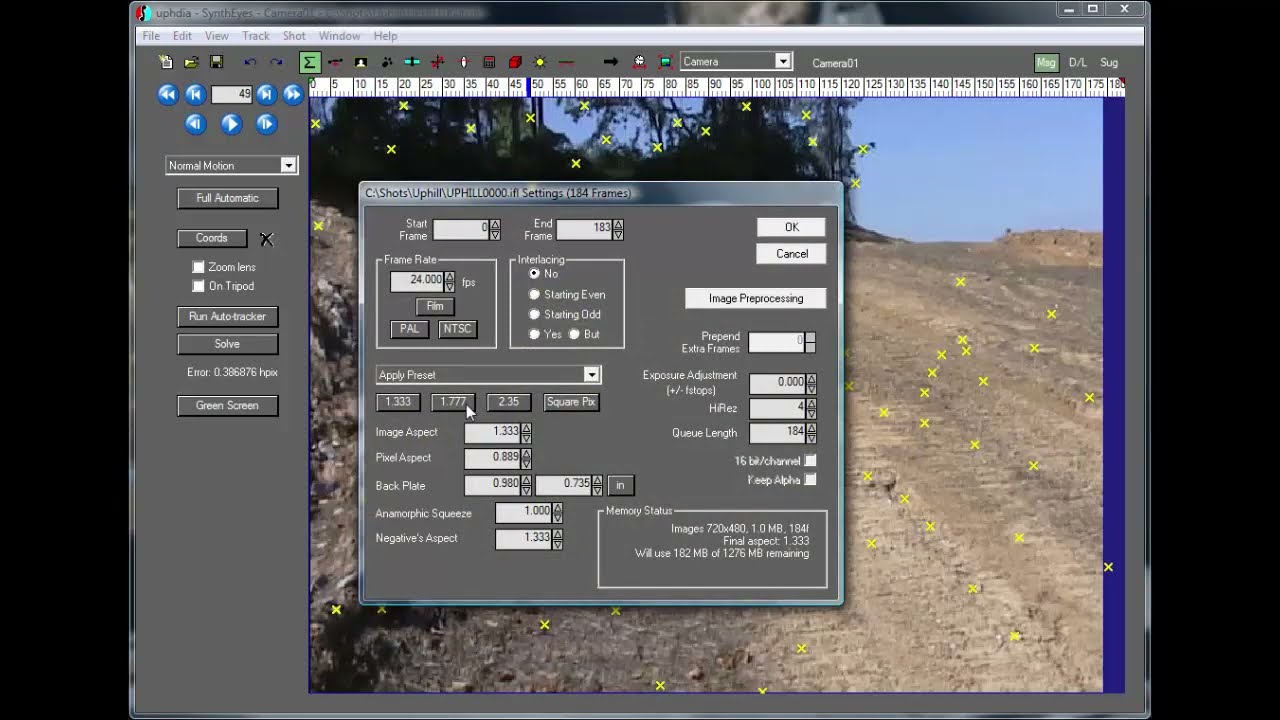The image size is (1280, 720).
Task: Select the red 3D cube icon
Action: click(x=515, y=62)
